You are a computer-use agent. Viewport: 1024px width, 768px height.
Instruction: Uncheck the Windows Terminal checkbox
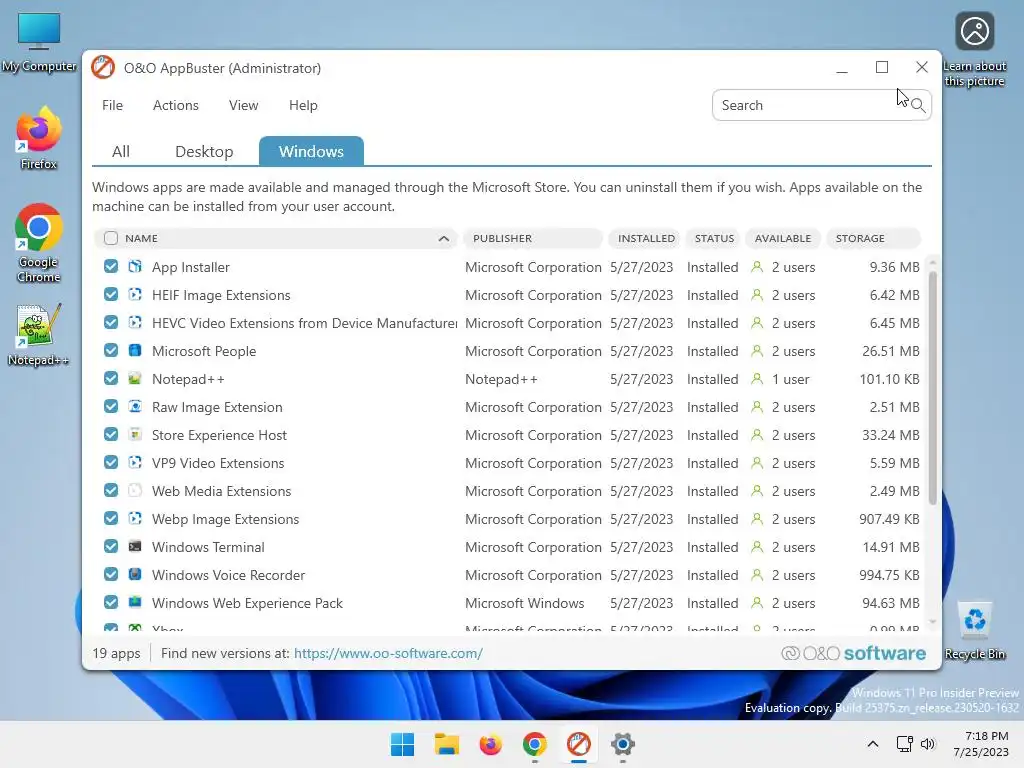pyautogui.click(x=111, y=547)
